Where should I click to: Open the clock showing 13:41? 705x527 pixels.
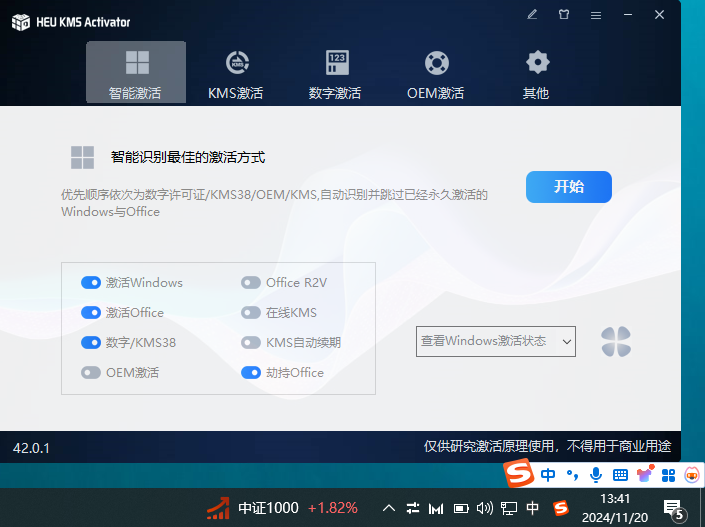point(615,508)
